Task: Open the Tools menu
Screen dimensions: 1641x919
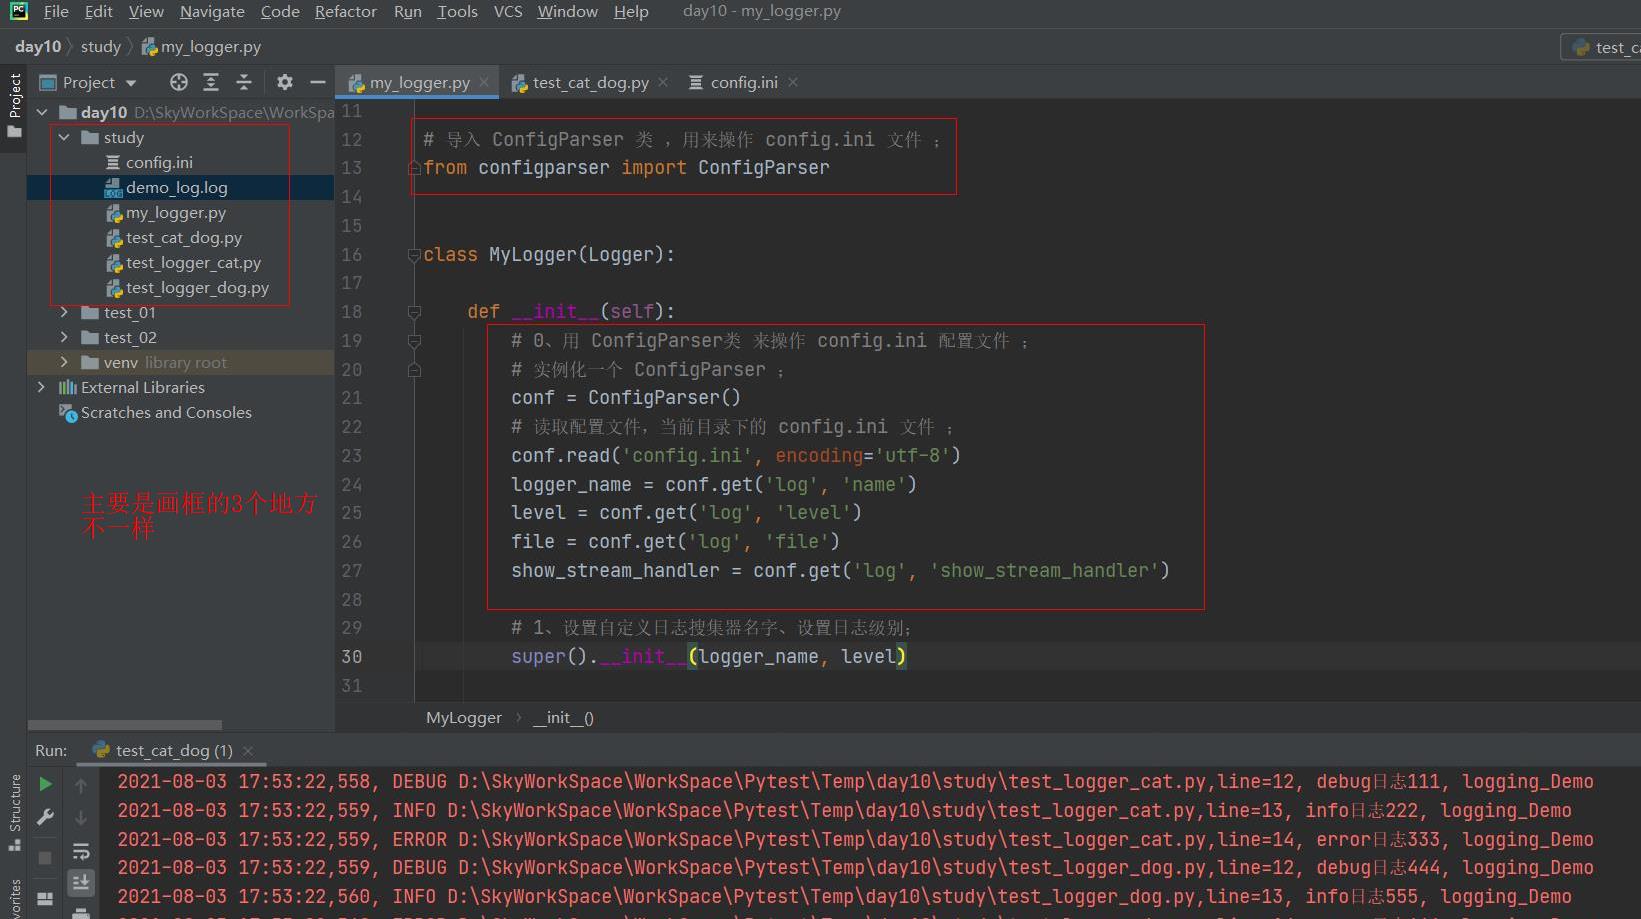Action: click(x=457, y=11)
